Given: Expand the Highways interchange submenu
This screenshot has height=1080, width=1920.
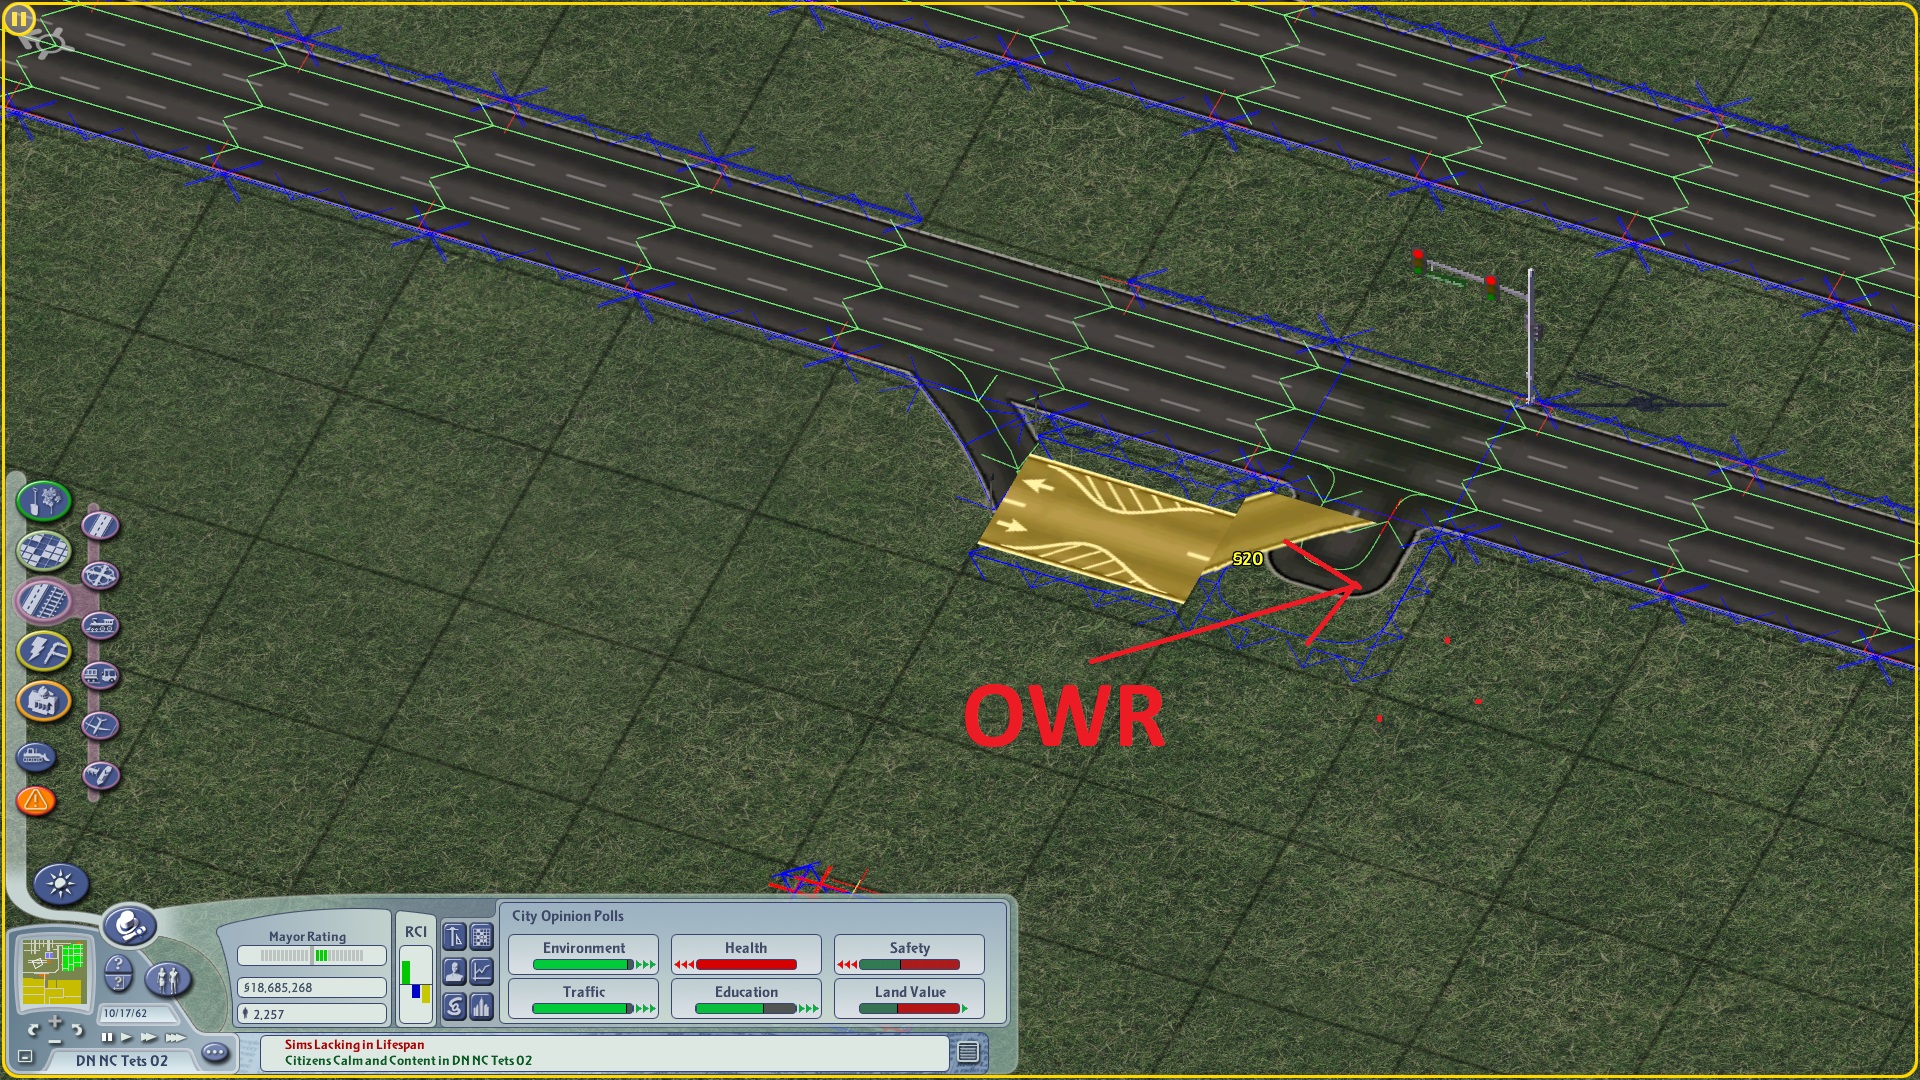Looking at the screenshot, I should (100, 575).
